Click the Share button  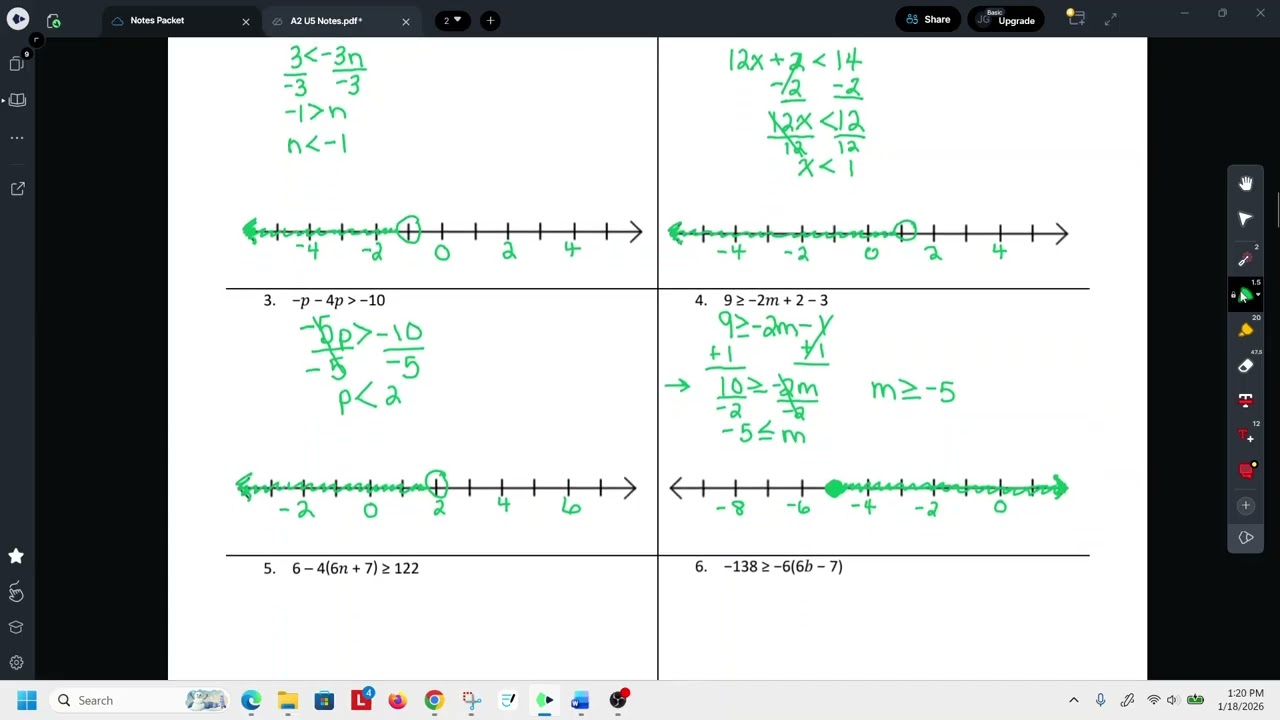coord(927,19)
